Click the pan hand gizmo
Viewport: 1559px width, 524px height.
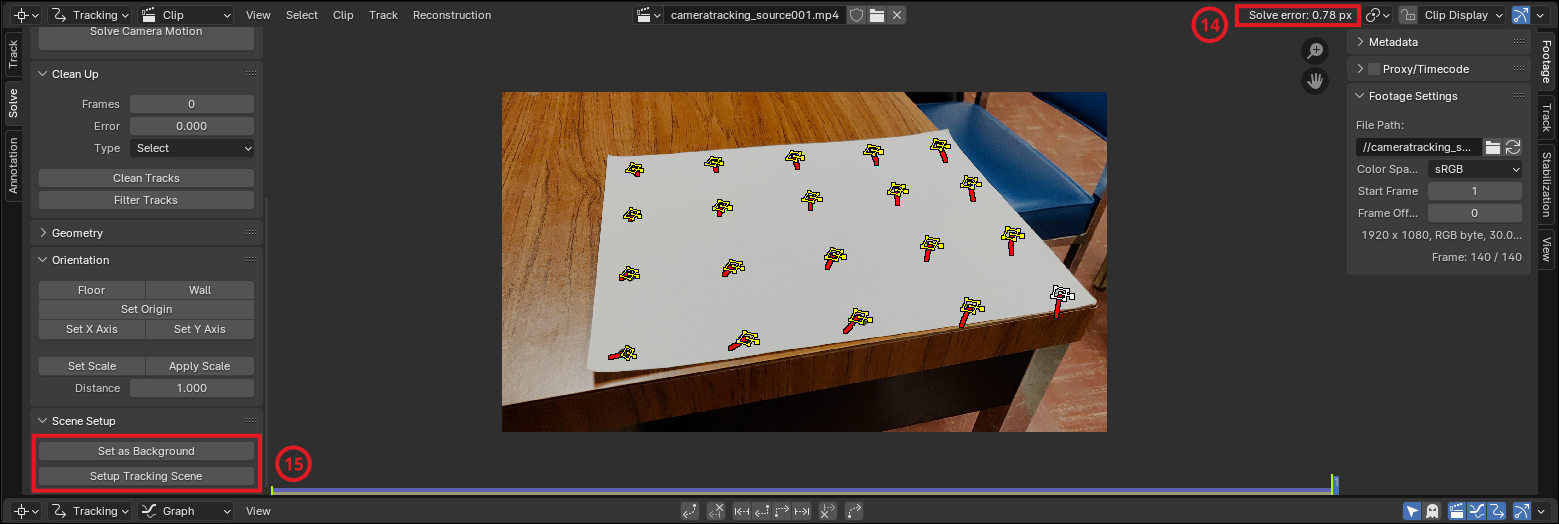point(1316,81)
